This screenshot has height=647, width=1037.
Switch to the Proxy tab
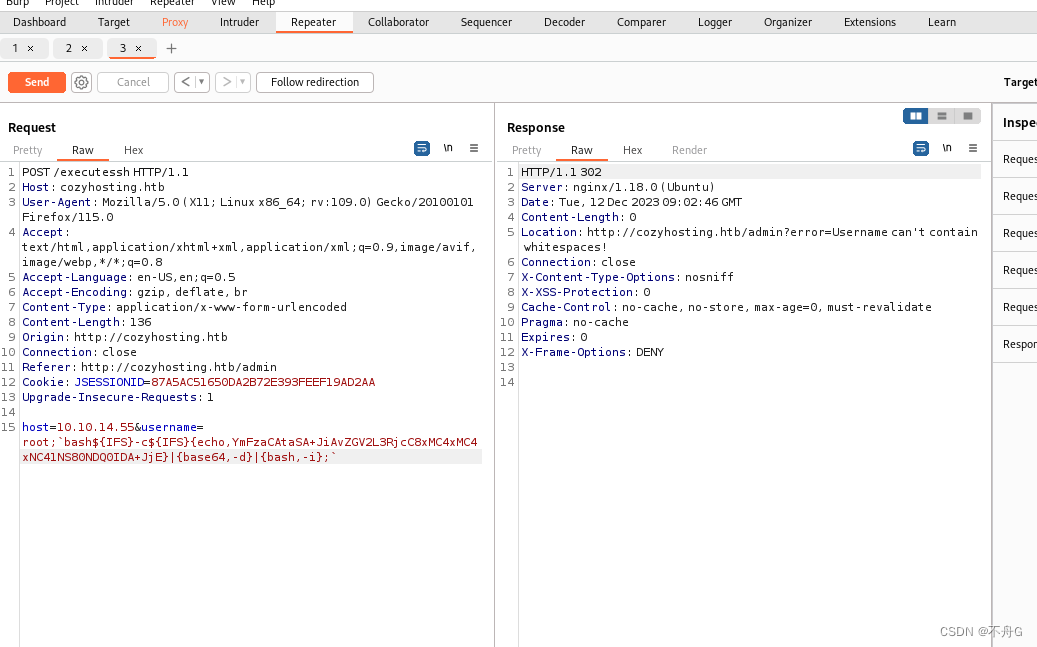point(175,22)
